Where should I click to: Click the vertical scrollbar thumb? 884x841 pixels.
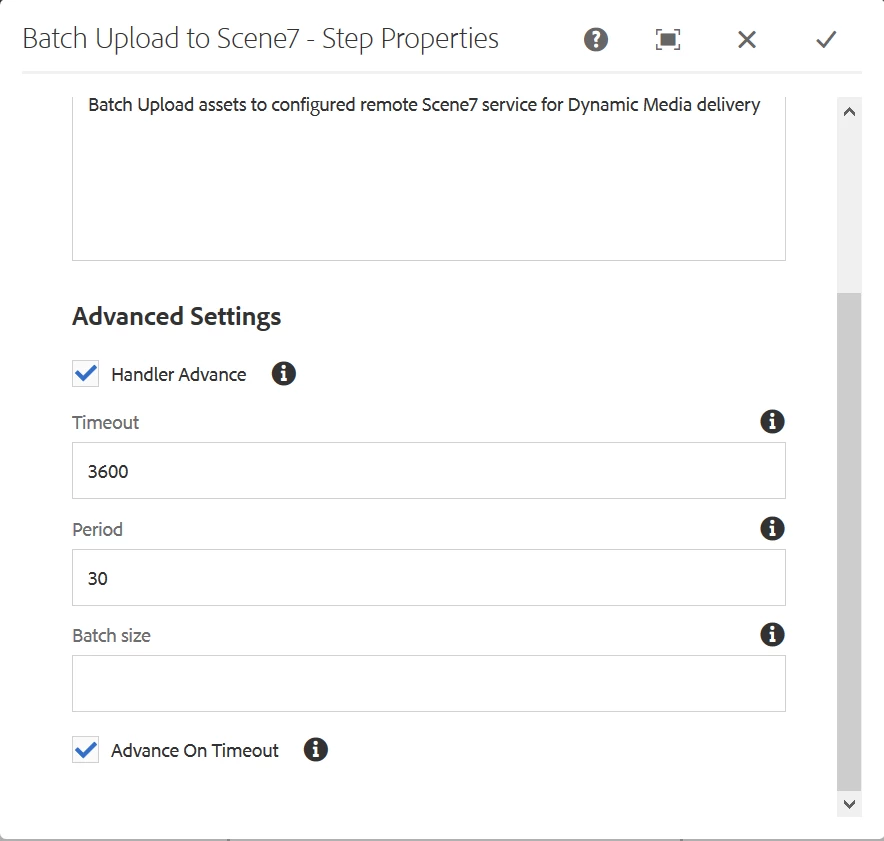[849, 542]
